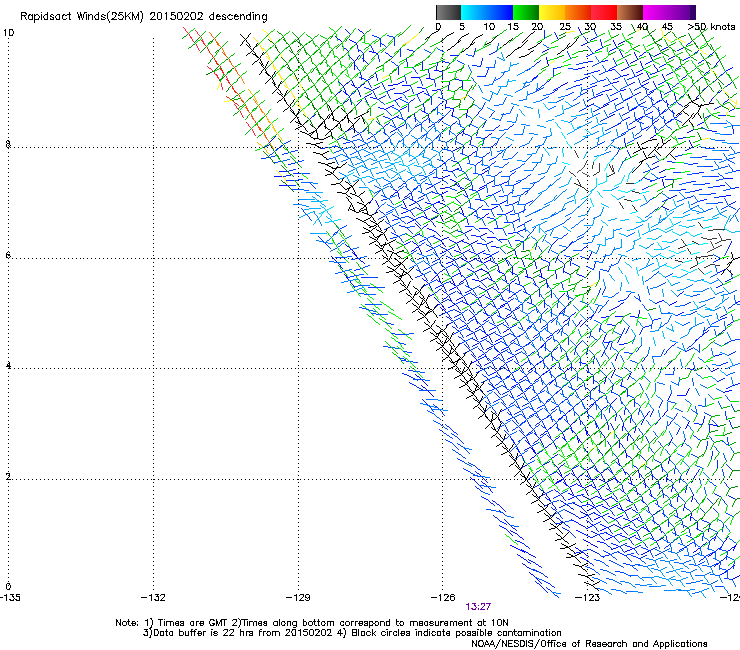The height and width of the screenshot is (650, 740).
Task: Click the '-129' longitude axis label
Action: (x=298, y=598)
